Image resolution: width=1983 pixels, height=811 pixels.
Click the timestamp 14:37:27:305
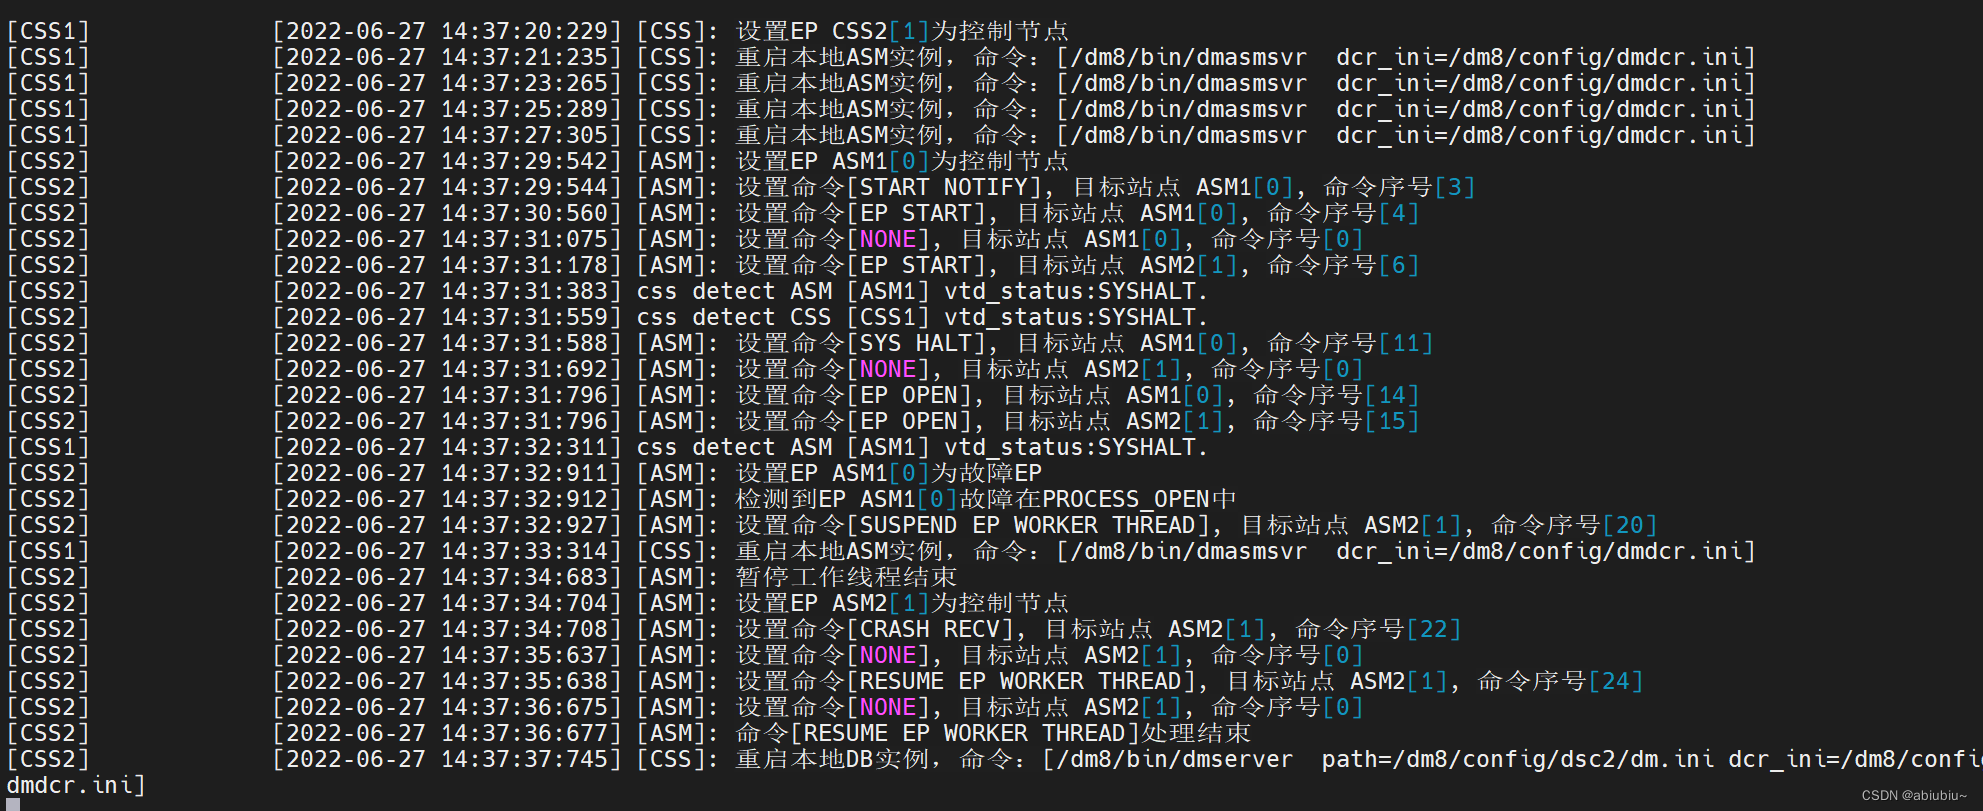526,136
